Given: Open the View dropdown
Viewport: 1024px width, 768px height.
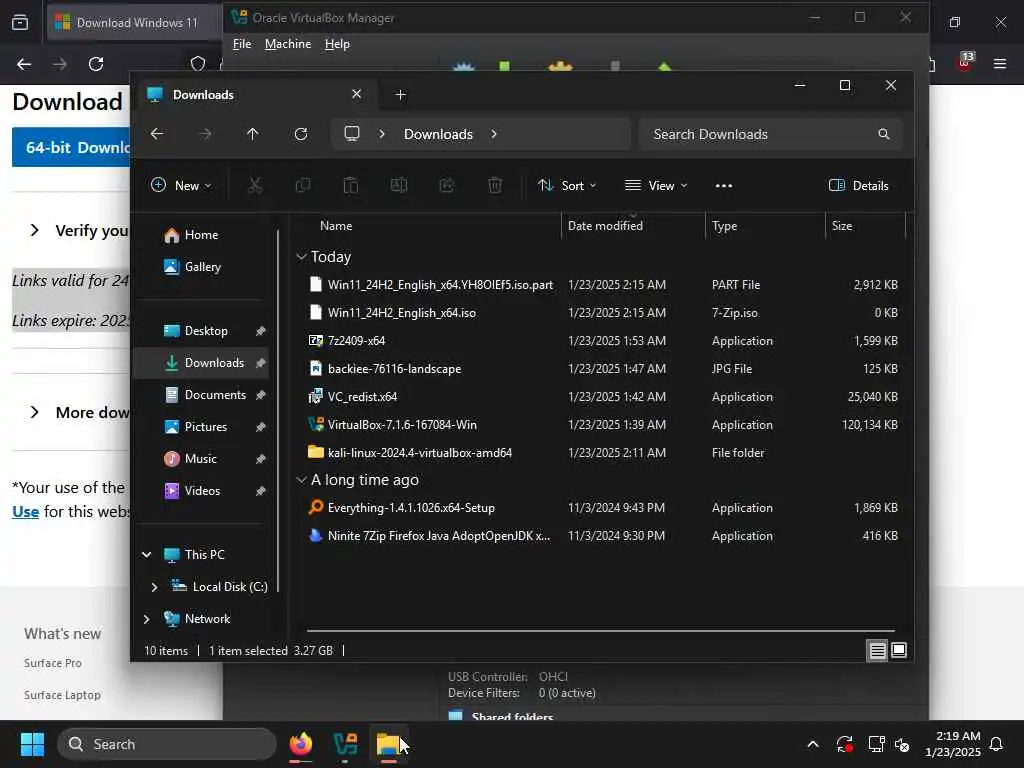Looking at the screenshot, I should 656,185.
